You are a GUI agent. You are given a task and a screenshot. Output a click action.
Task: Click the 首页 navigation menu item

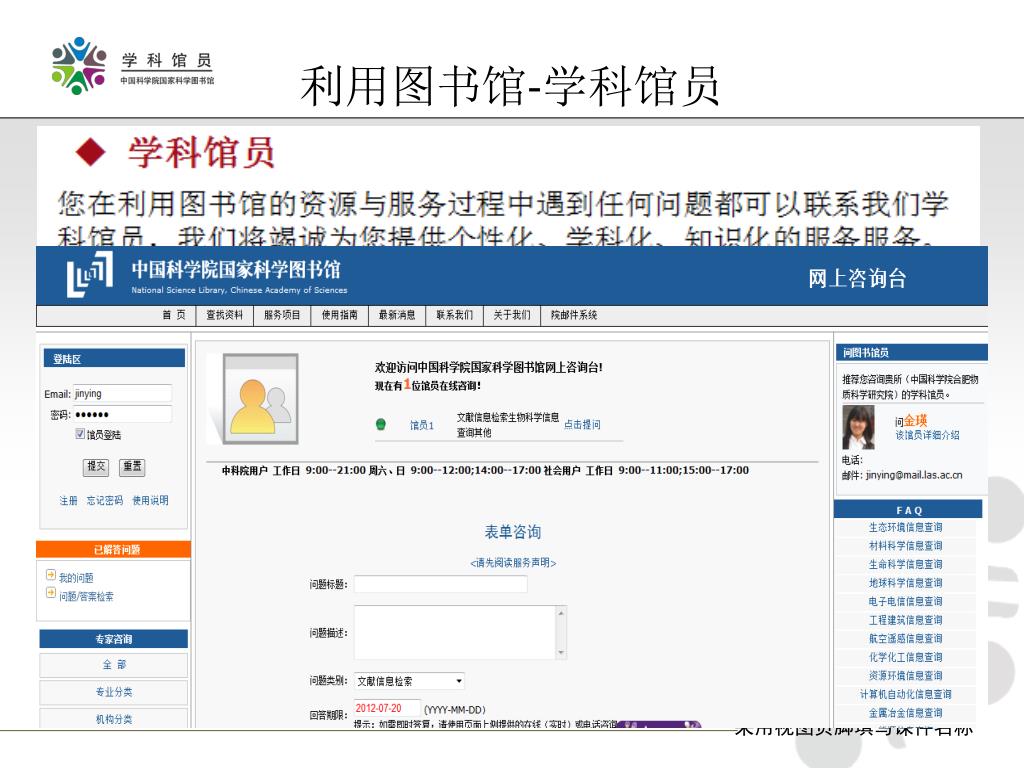174,315
